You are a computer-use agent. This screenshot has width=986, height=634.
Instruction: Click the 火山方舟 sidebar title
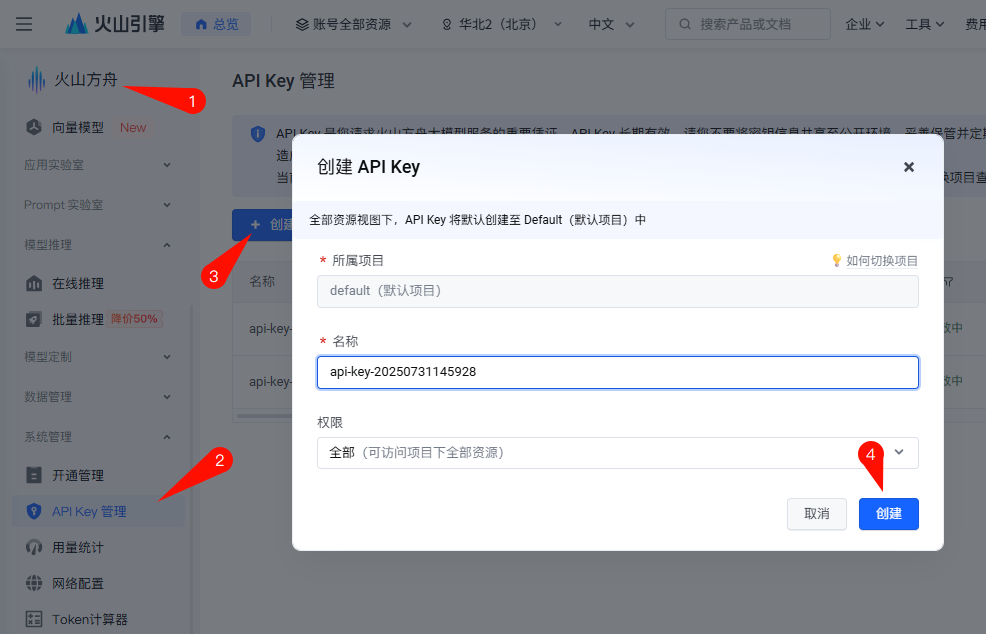pyautogui.click(x=86, y=80)
